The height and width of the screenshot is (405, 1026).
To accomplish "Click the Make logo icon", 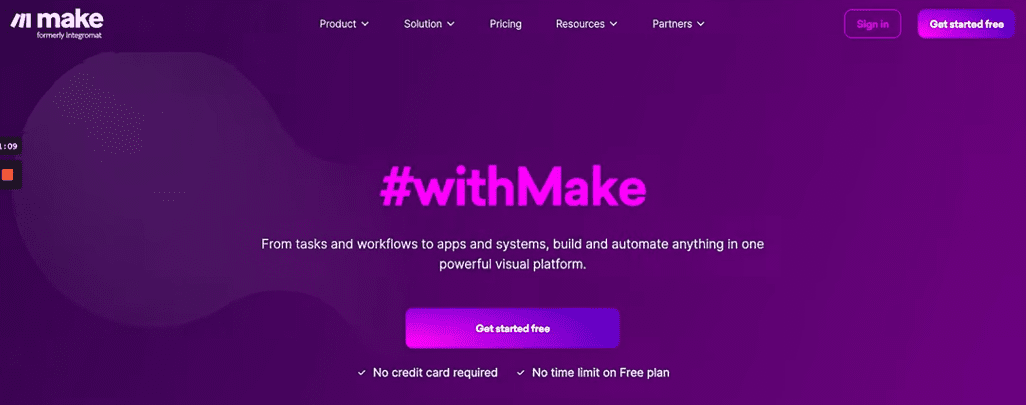I will coord(21,21).
